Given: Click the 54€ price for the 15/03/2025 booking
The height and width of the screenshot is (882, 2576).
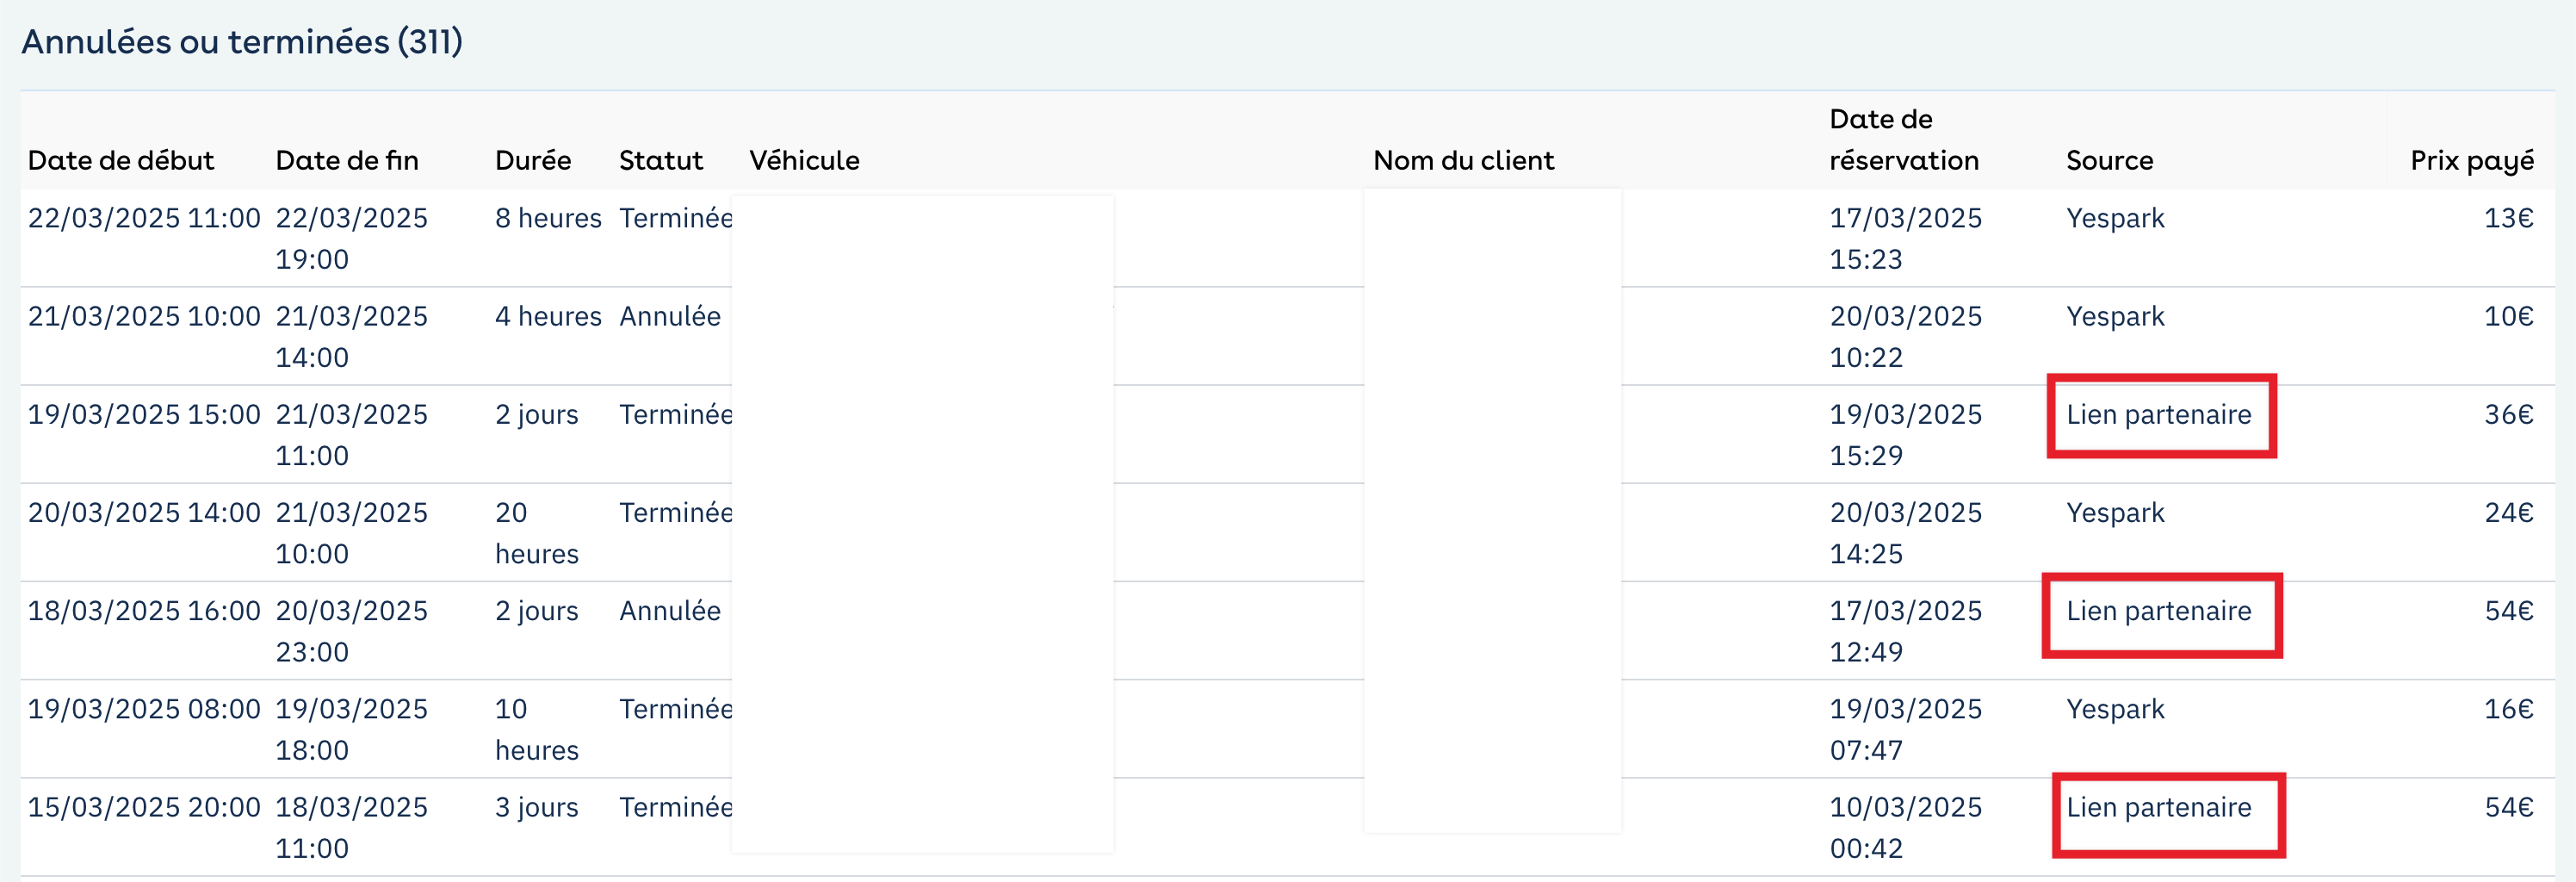Looking at the screenshot, I should 2509,806.
